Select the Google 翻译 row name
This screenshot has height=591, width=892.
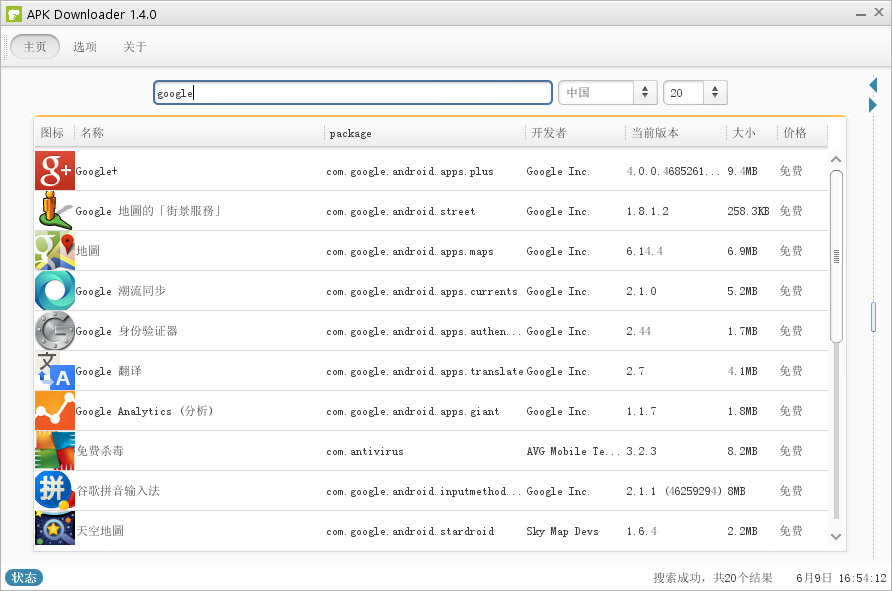coord(109,371)
